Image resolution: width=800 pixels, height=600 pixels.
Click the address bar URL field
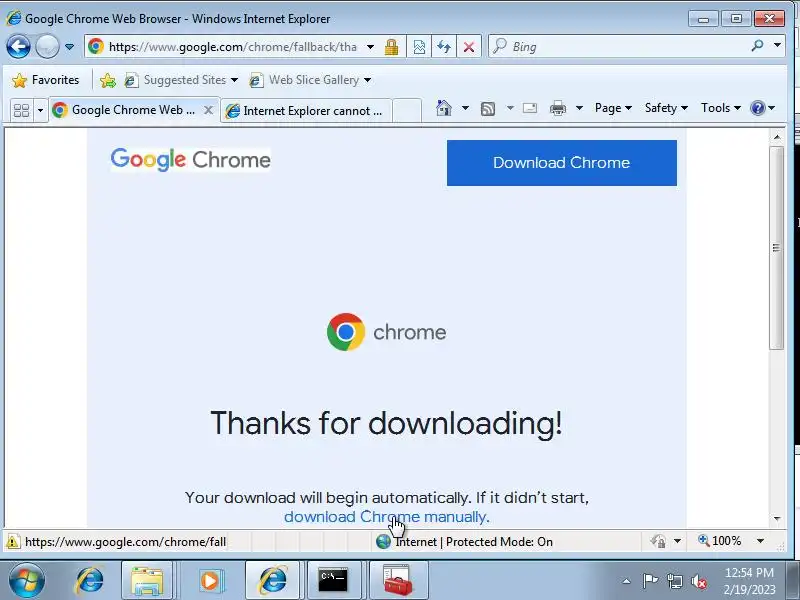(x=233, y=47)
